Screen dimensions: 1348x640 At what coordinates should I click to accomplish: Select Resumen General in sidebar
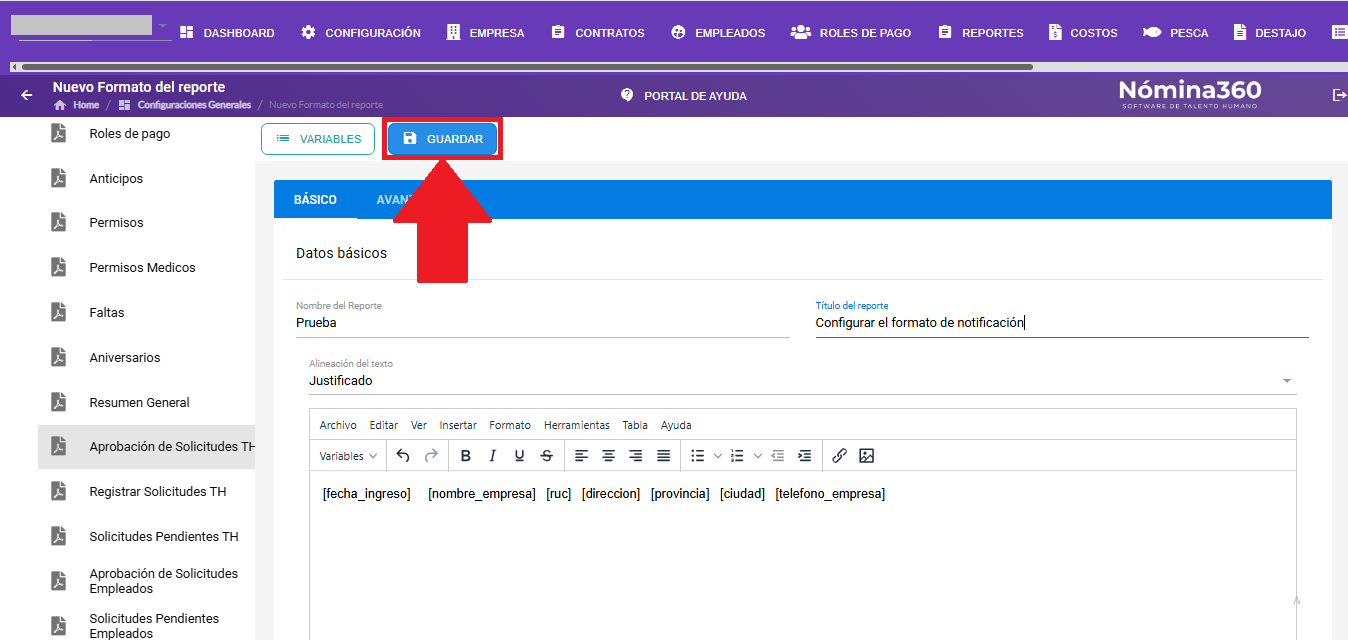(146, 403)
